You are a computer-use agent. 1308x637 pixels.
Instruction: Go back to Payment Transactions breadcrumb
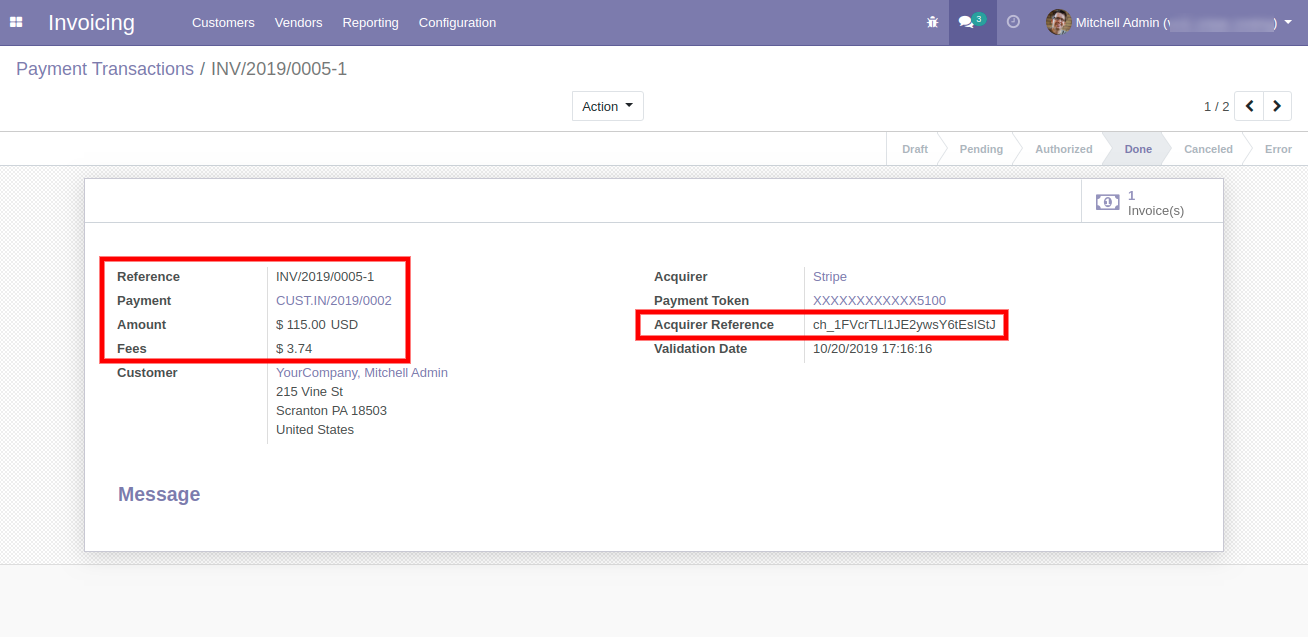pyautogui.click(x=105, y=69)
